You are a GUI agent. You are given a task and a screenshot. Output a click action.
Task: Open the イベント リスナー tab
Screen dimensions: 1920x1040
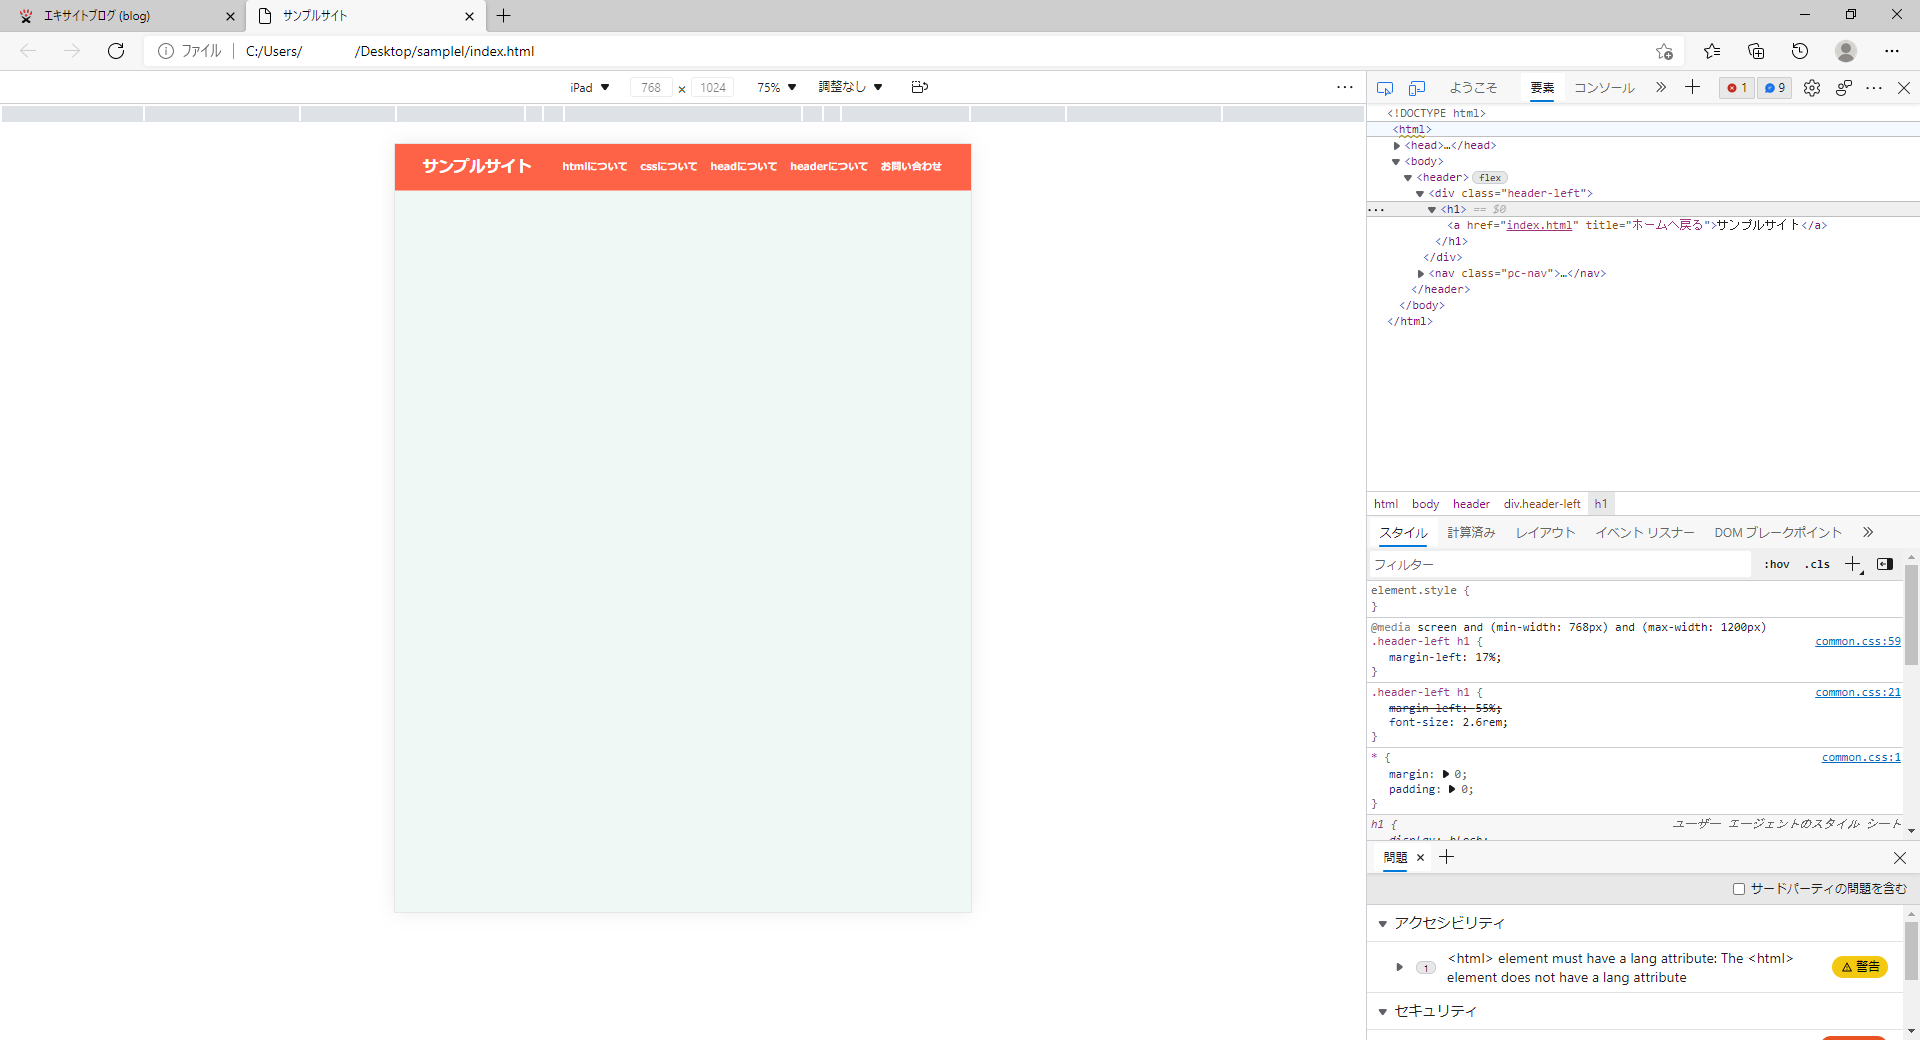click(x=1645, y=533)
